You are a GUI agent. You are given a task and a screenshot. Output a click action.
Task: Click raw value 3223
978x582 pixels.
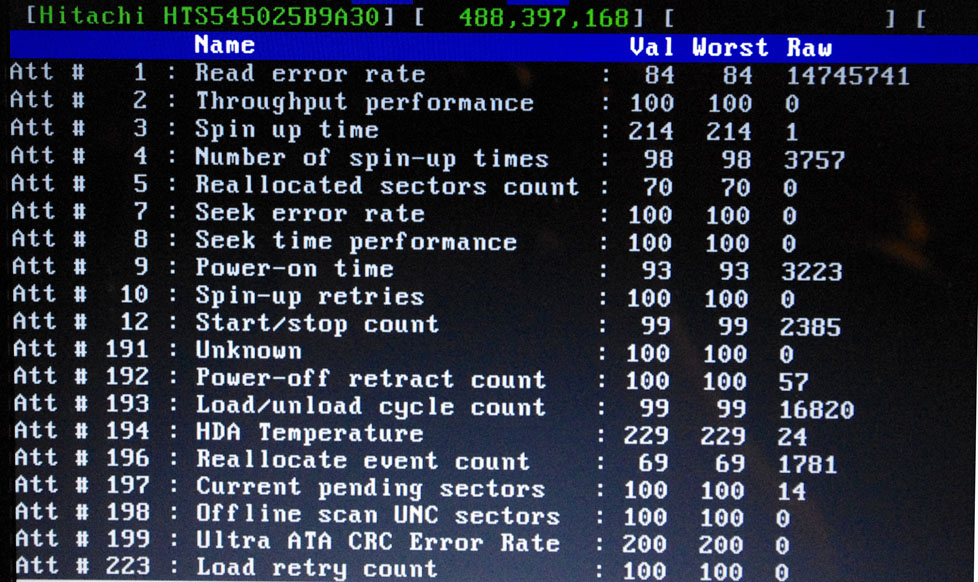812,271
